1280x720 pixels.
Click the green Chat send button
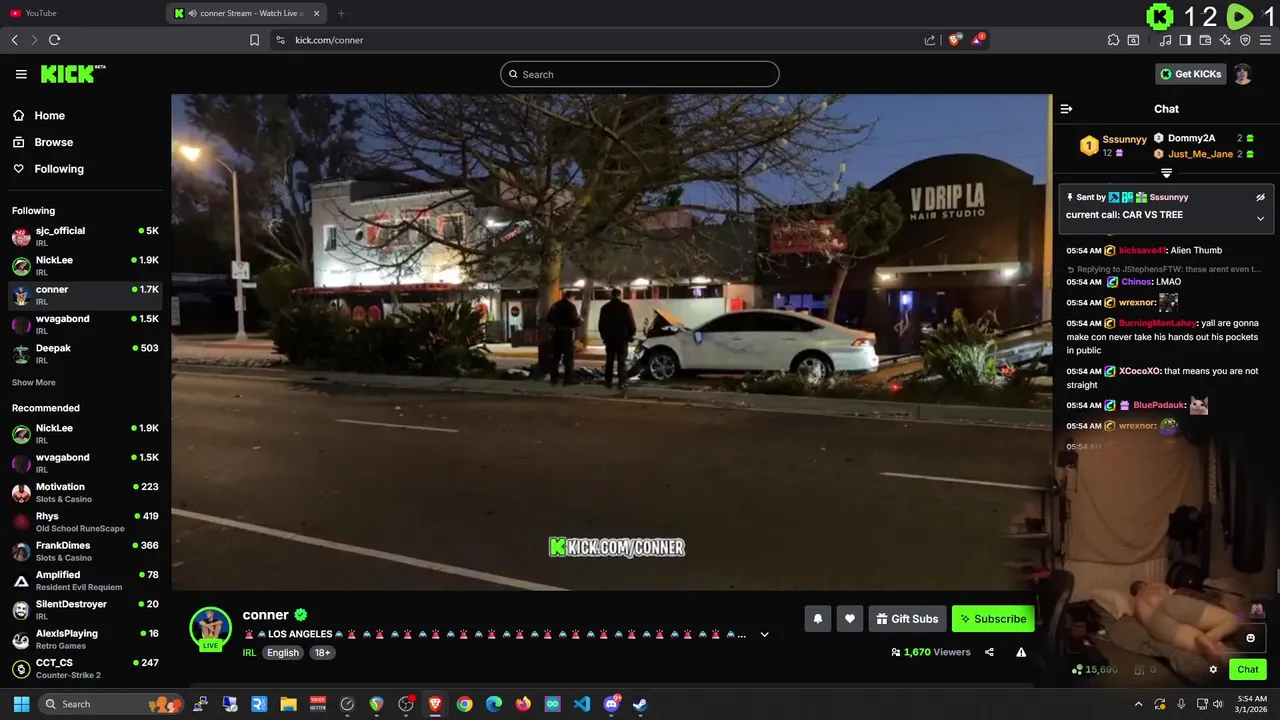click(x=1248, y=670)
